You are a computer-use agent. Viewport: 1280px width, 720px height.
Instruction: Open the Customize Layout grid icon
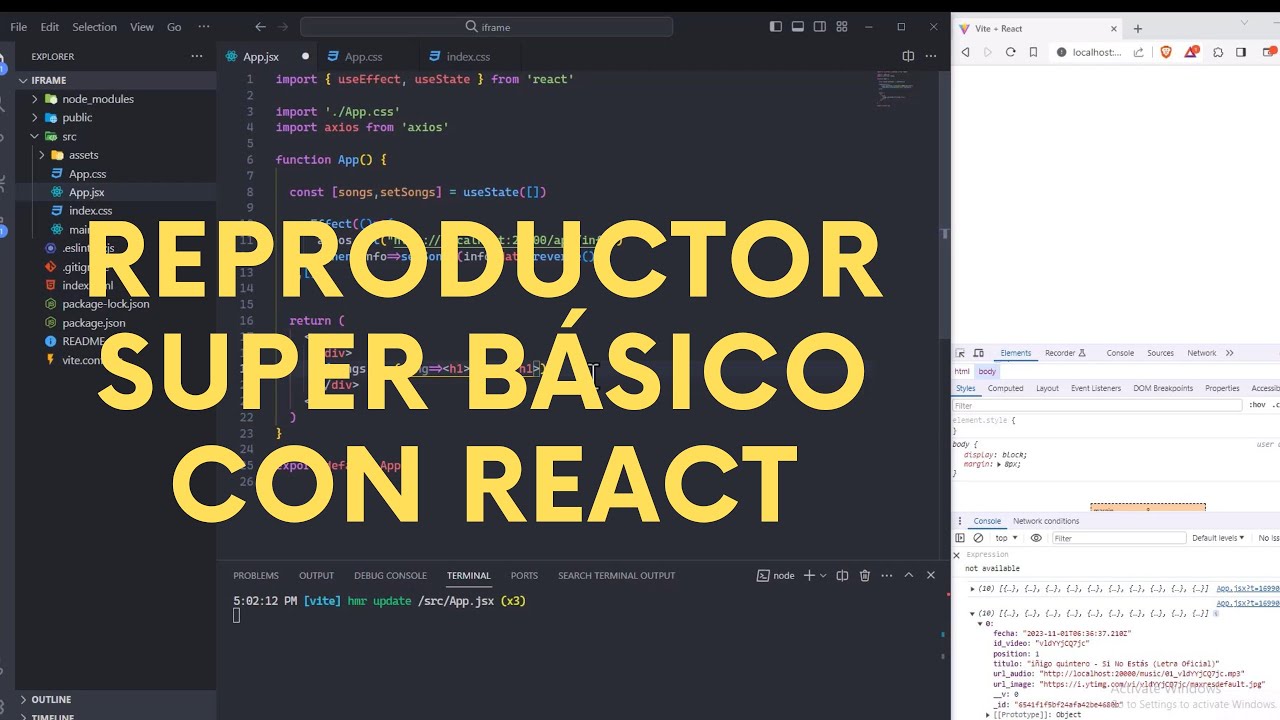point(842,27)
